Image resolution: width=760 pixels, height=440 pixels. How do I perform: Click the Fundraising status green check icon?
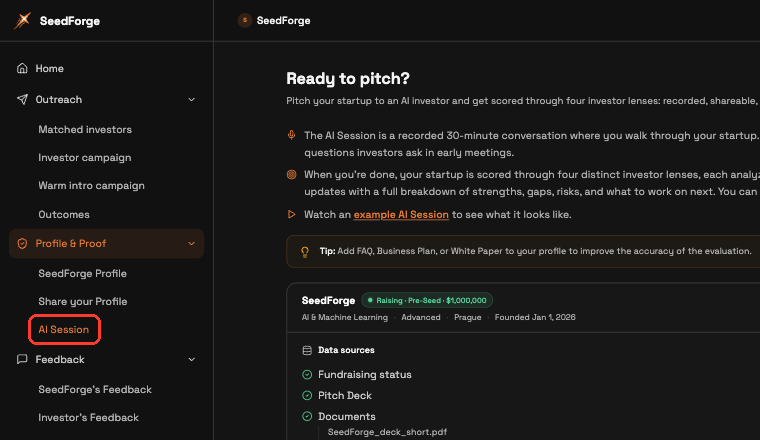pyautogui.click(x=307, y=375)
